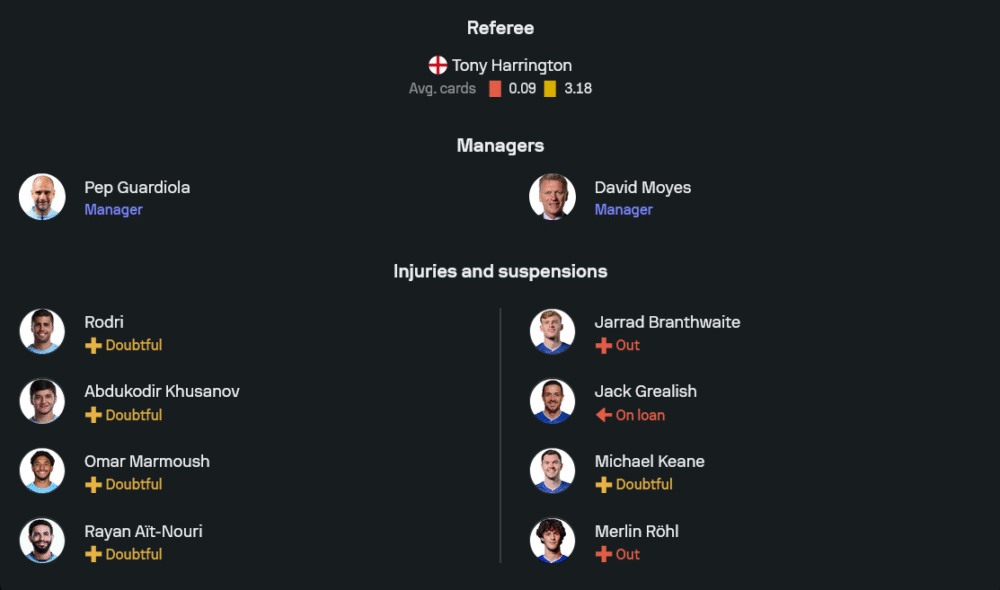Open Jack Grealish's player name link
This screenshot has width=1000, height=590.
(645, 391)
